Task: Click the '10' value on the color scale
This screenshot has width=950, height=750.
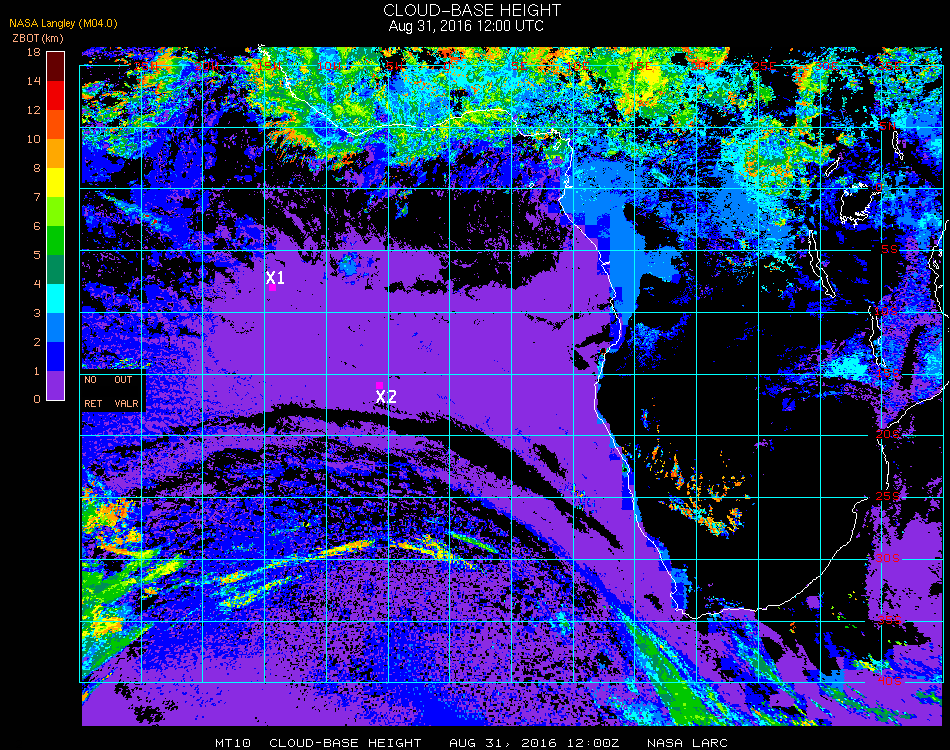Action: point(33,139)
